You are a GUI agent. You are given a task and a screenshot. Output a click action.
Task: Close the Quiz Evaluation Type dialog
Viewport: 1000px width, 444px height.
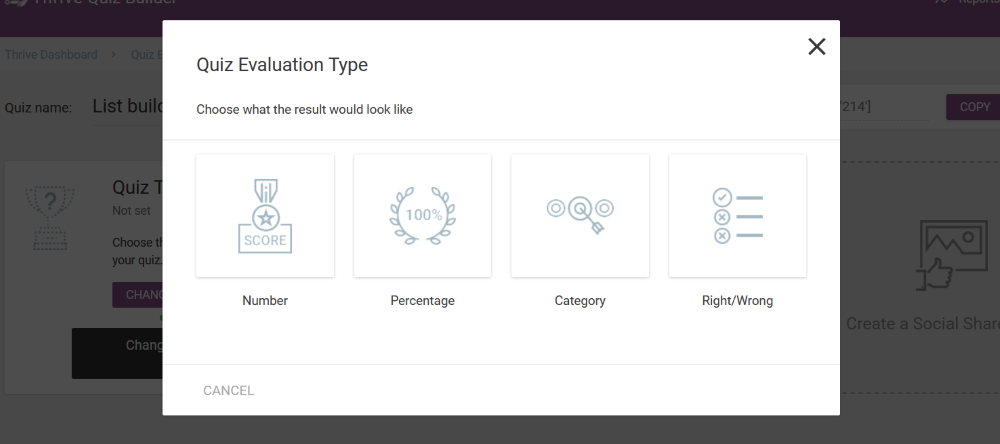pyautogui.click(x=817, y=46)
